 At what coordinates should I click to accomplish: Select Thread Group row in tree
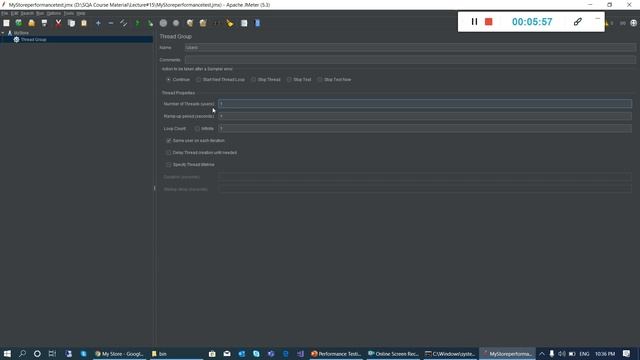click(76, 40)
